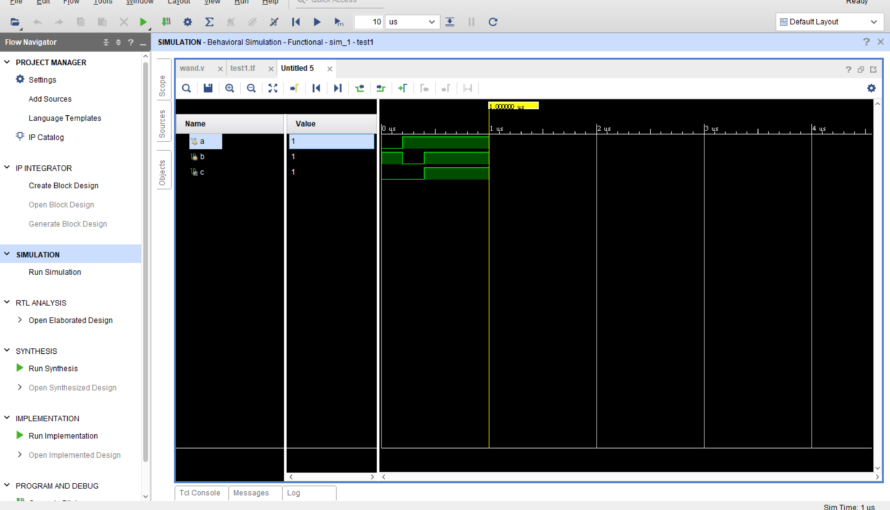Select signal b in waveform Name column

tap(202, 157)
